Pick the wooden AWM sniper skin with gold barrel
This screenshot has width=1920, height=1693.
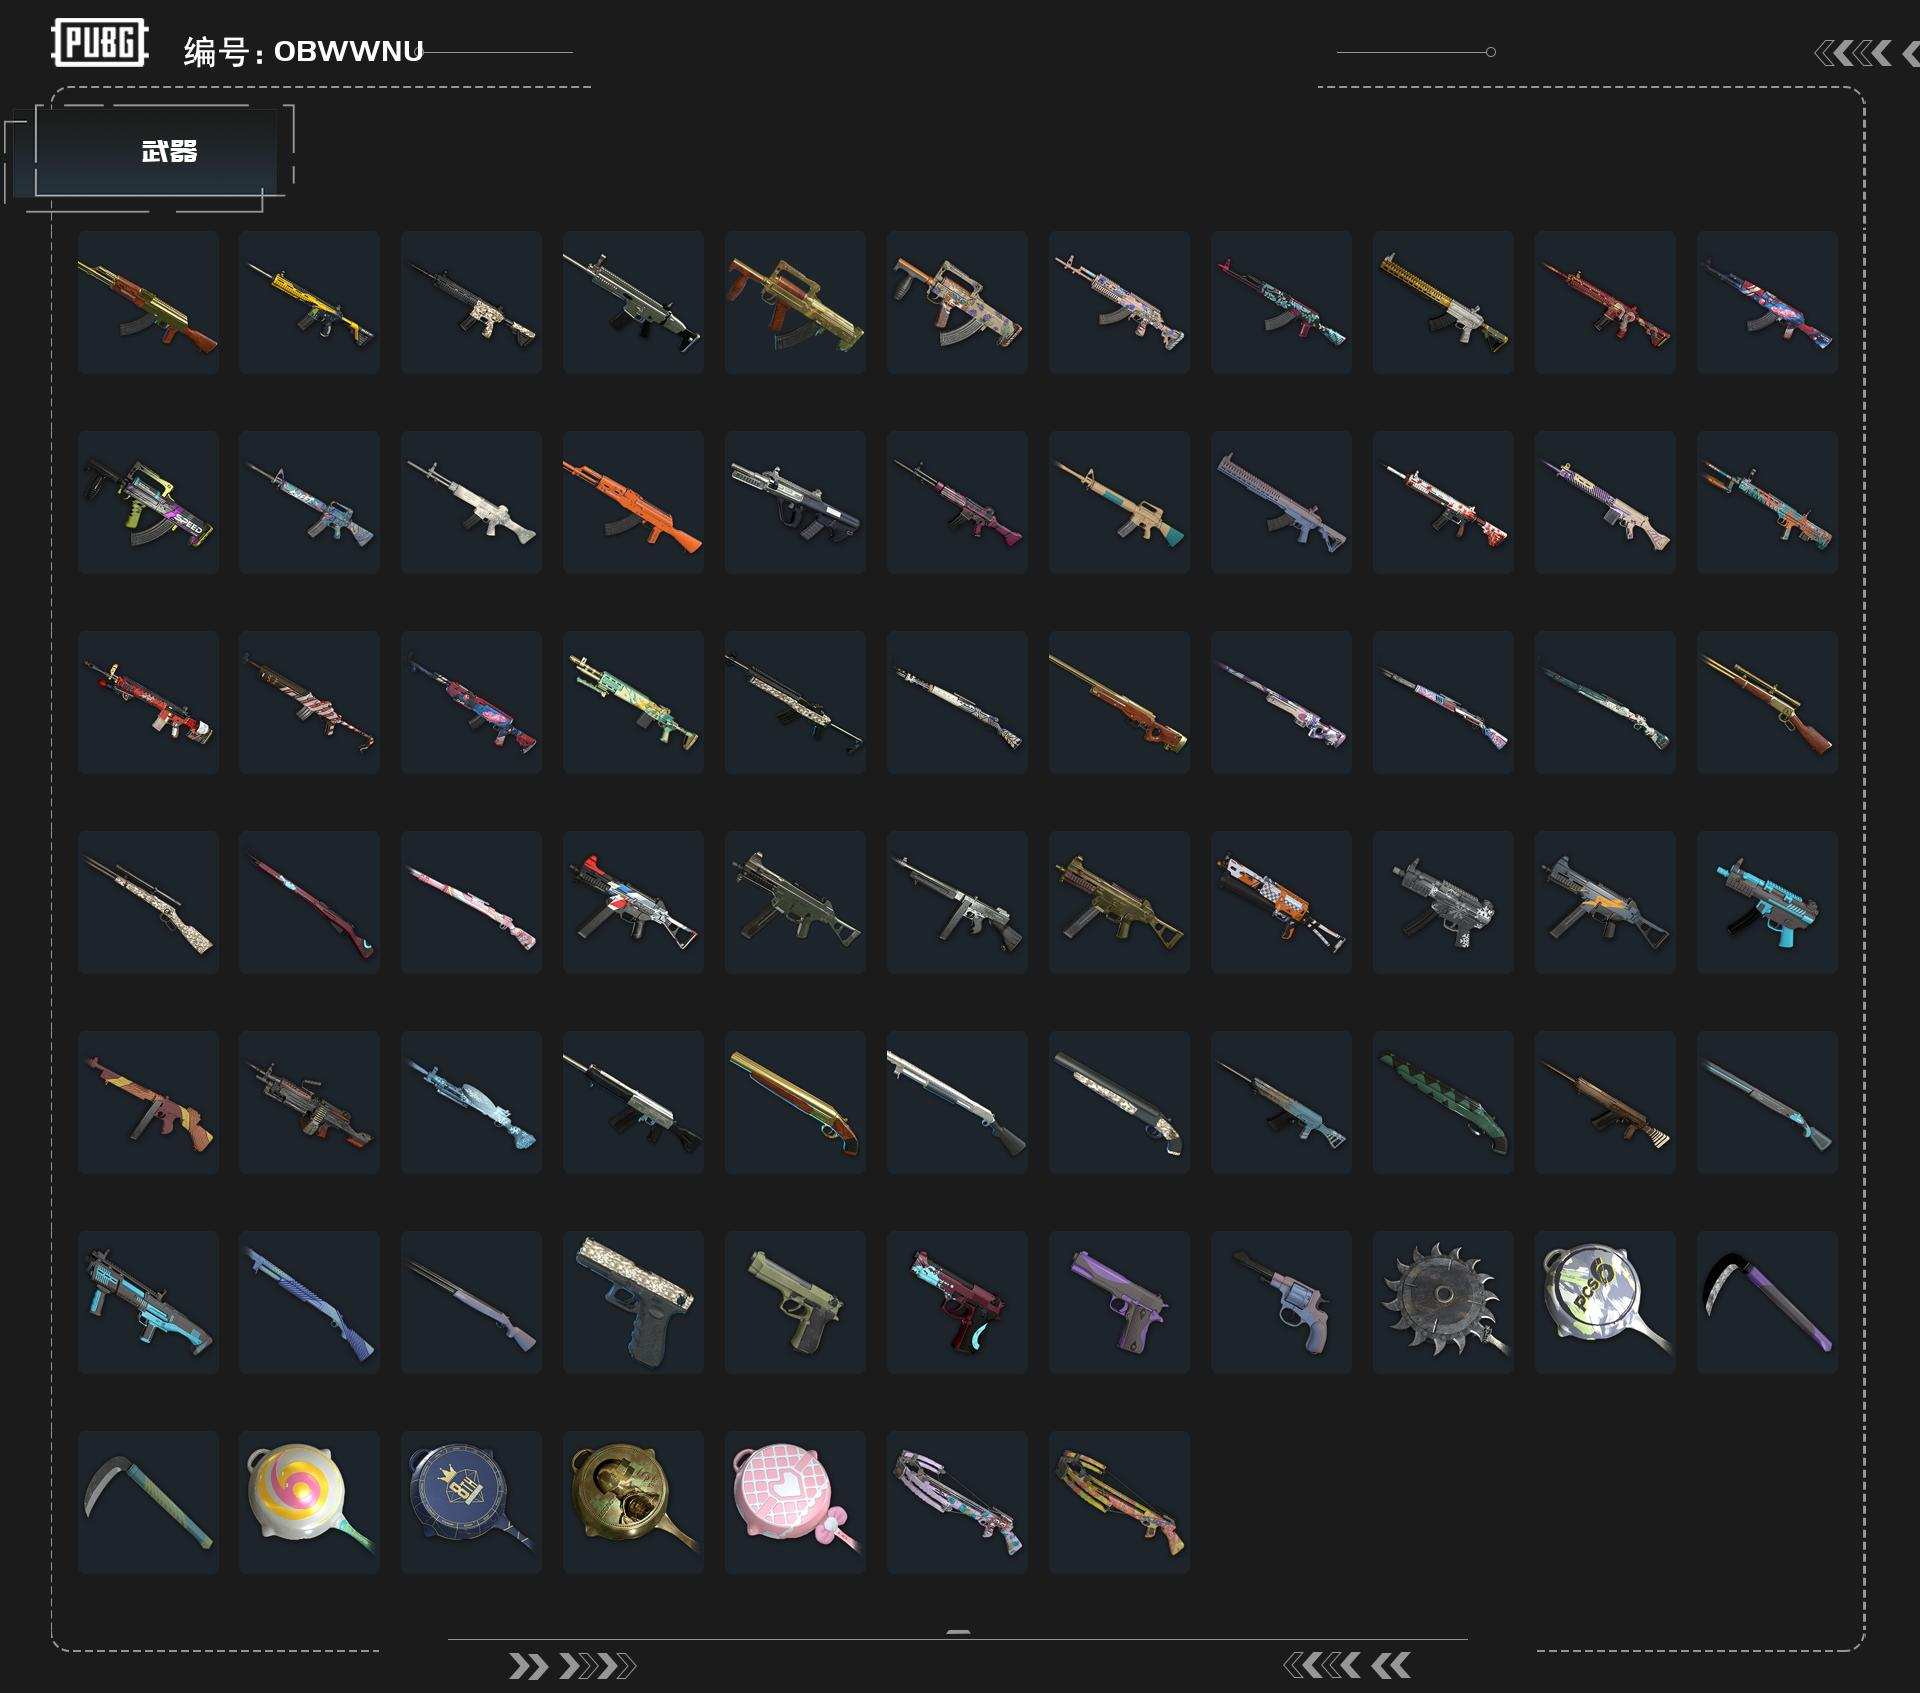tap(1119, 702)
